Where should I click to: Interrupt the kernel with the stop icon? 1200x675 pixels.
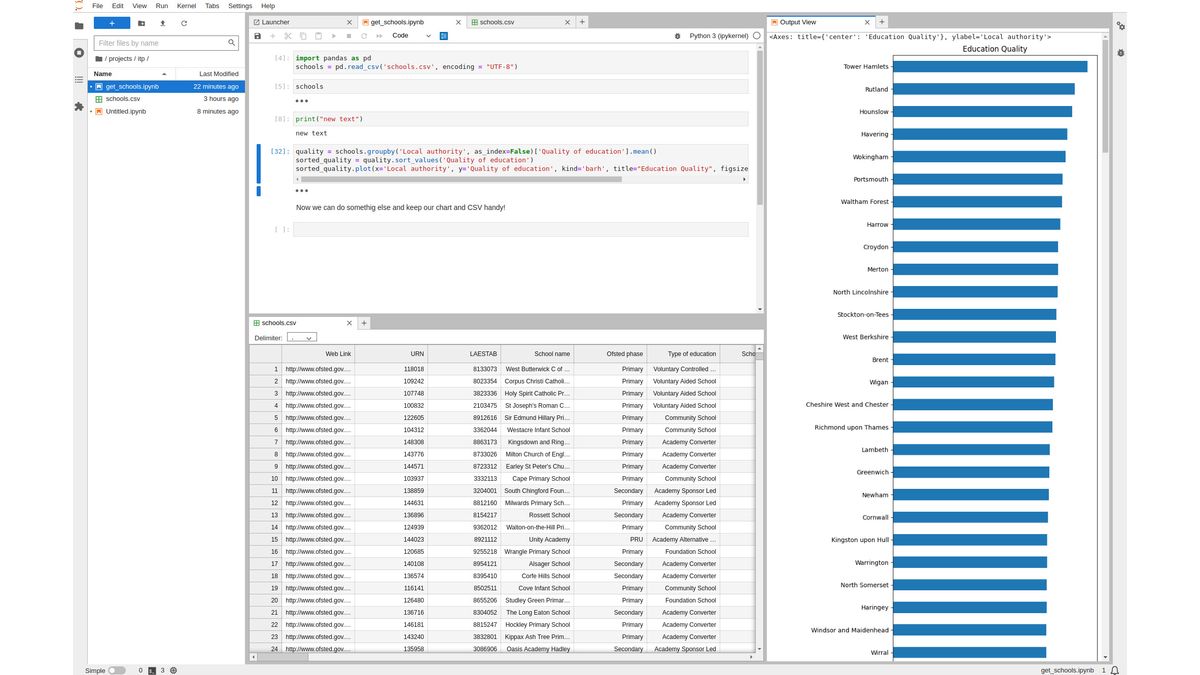349,35
